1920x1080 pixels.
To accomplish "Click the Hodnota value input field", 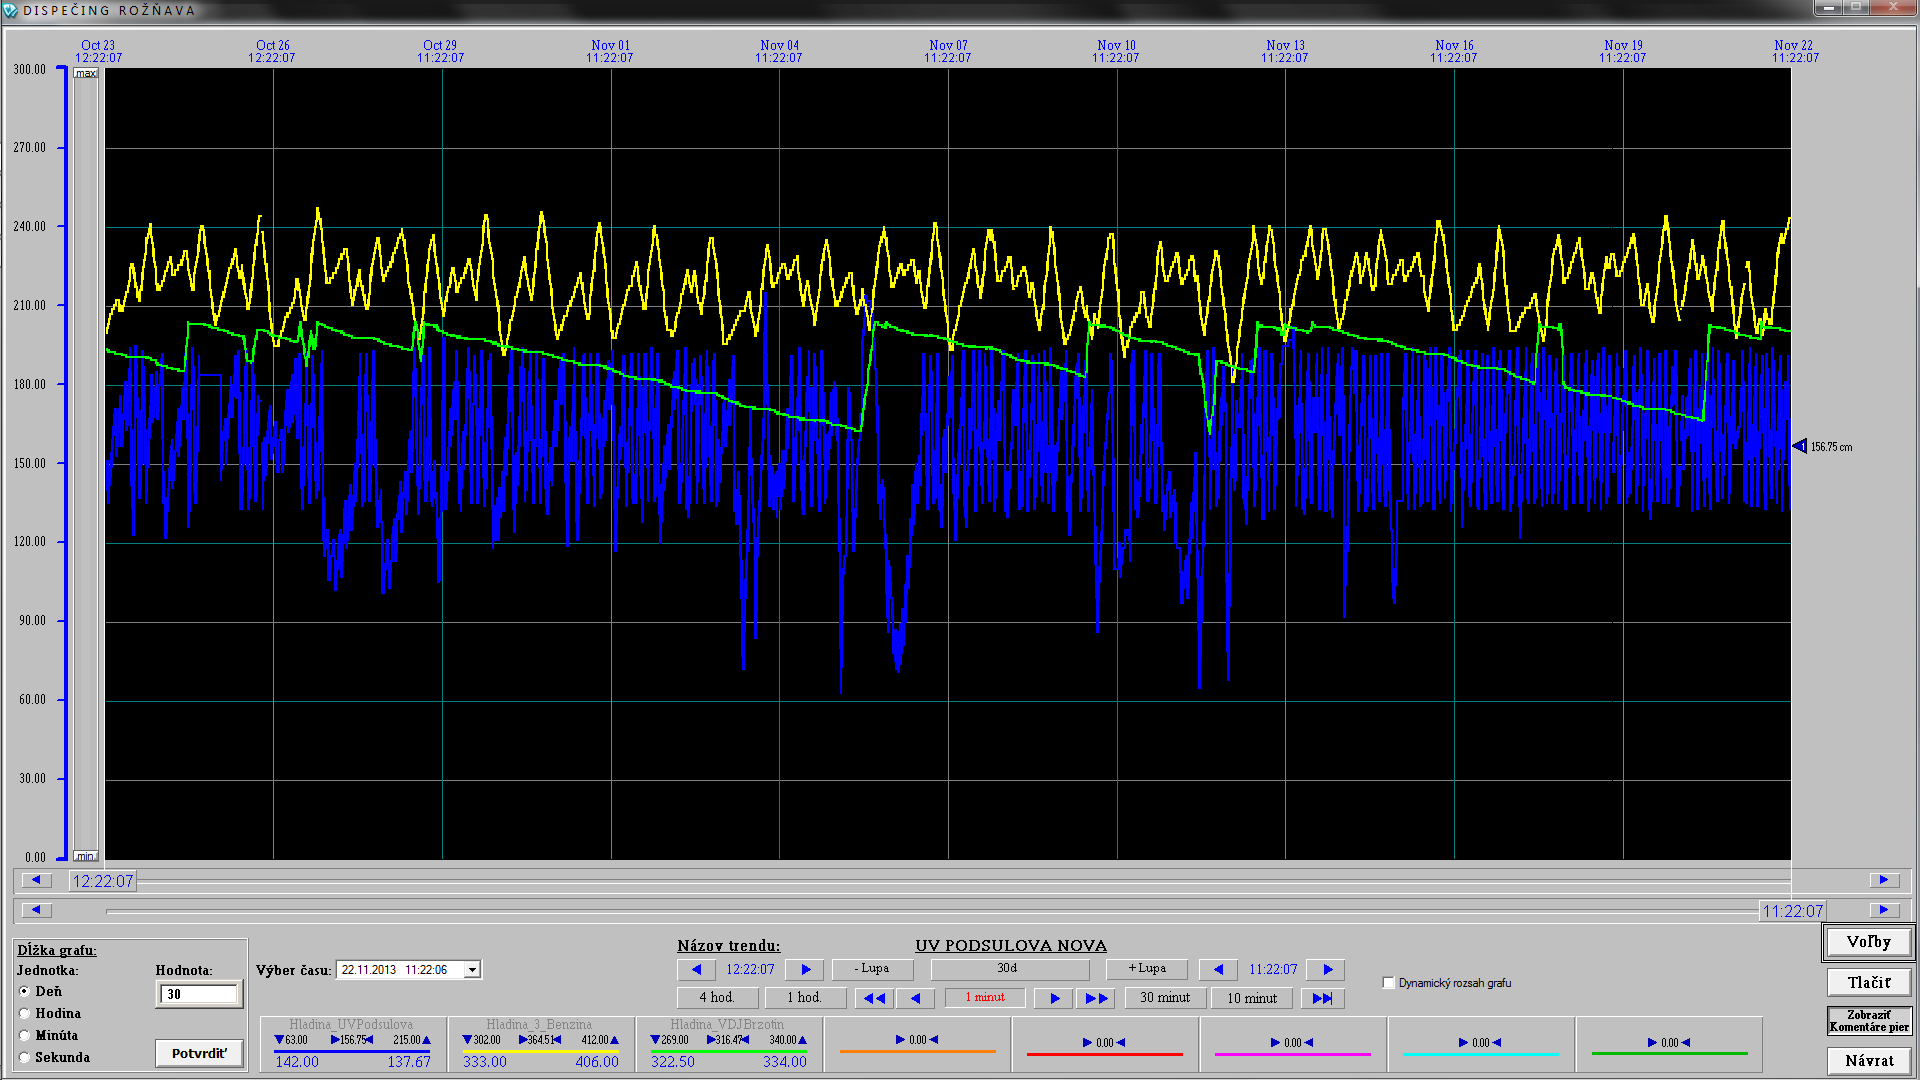I will pyautogui.click(x=199, y=994).
